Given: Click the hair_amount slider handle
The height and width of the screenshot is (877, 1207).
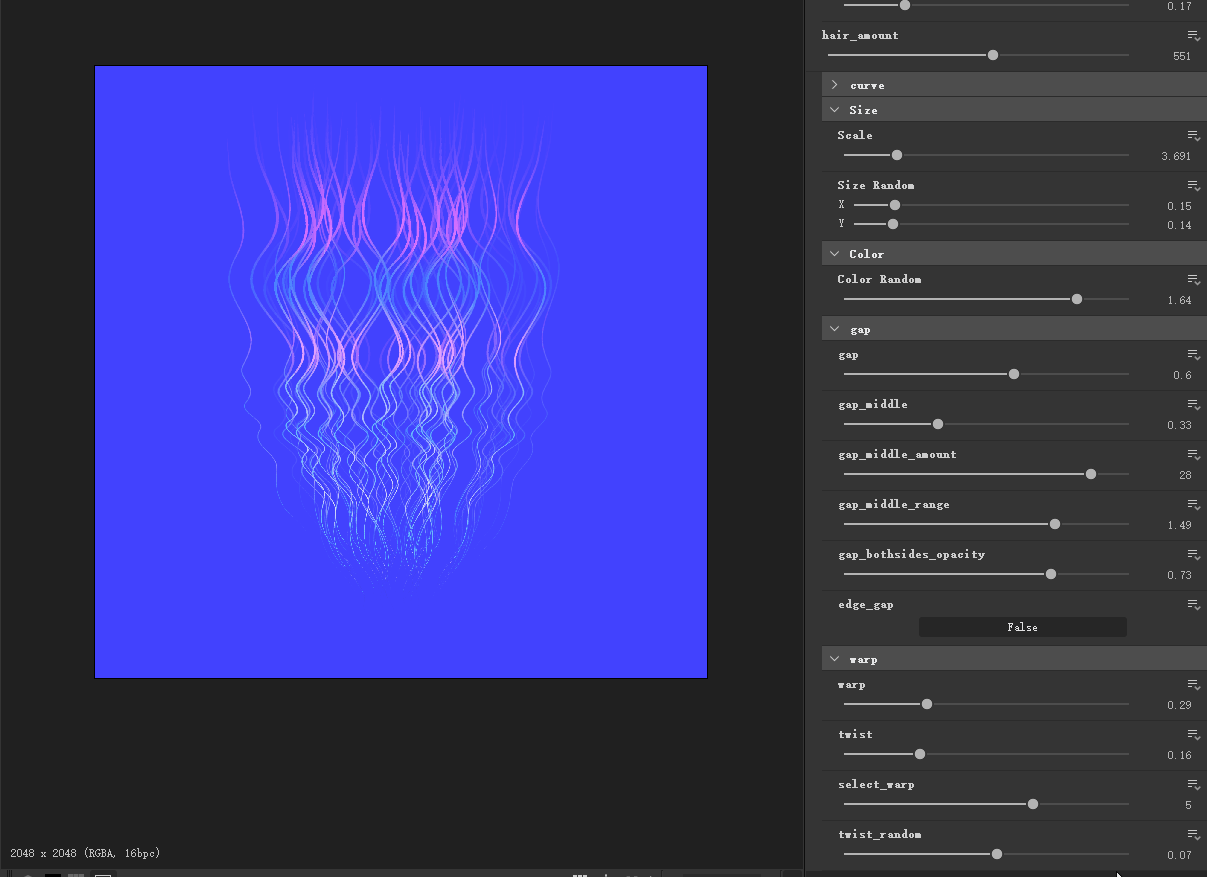Looking at the screenshot, I should point(993,55).
